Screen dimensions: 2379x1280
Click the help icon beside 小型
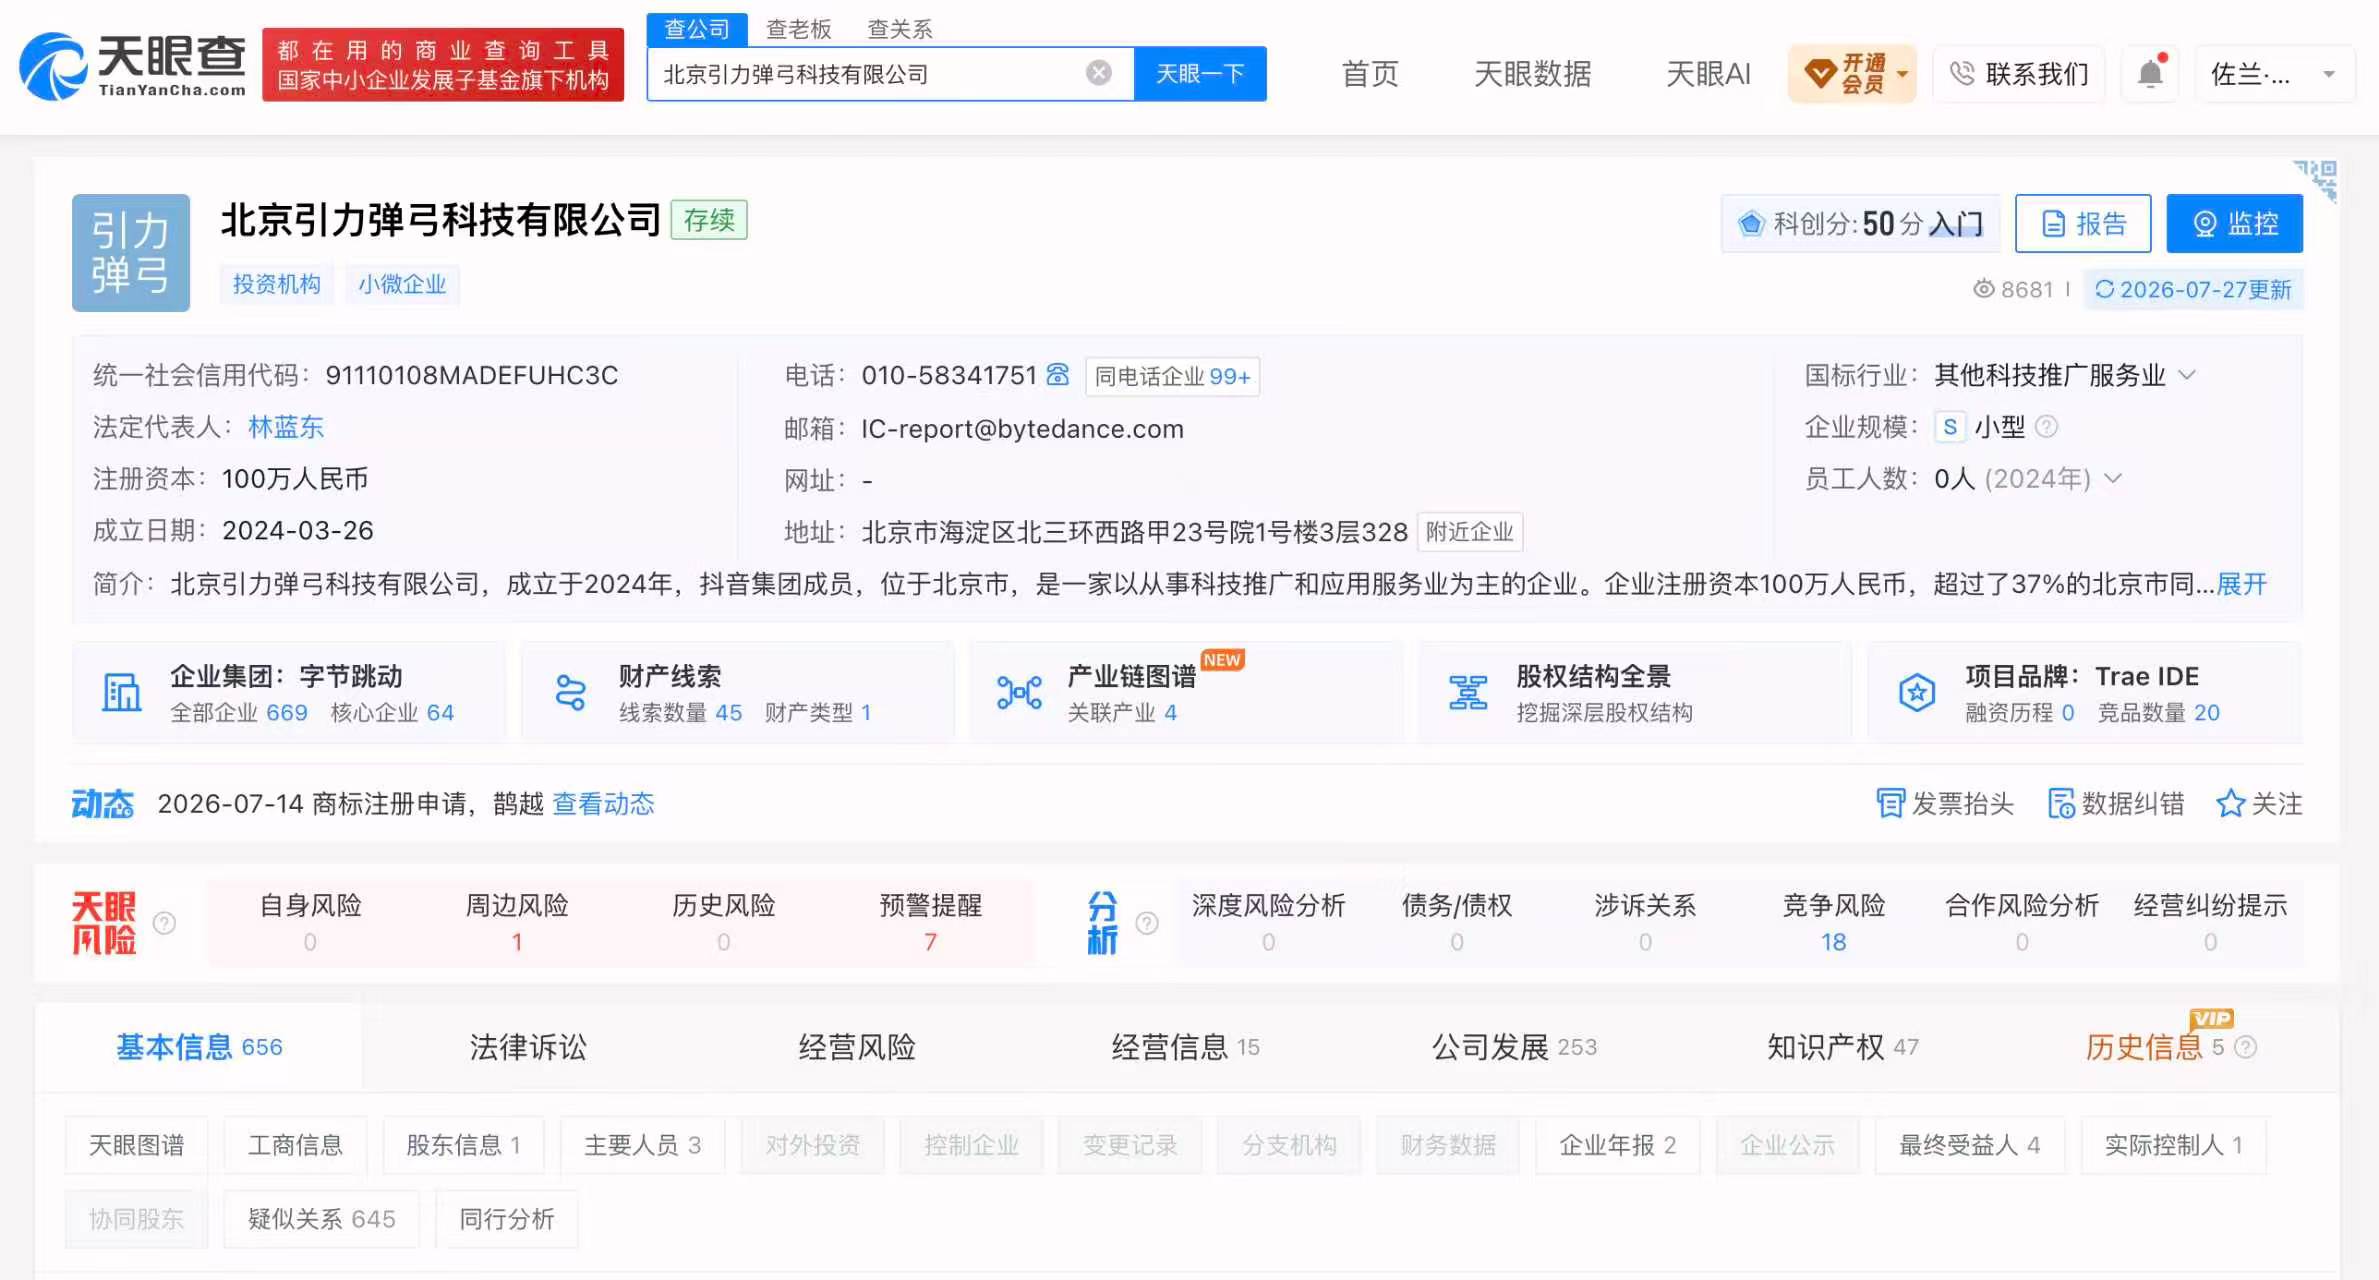[2047, 427]
